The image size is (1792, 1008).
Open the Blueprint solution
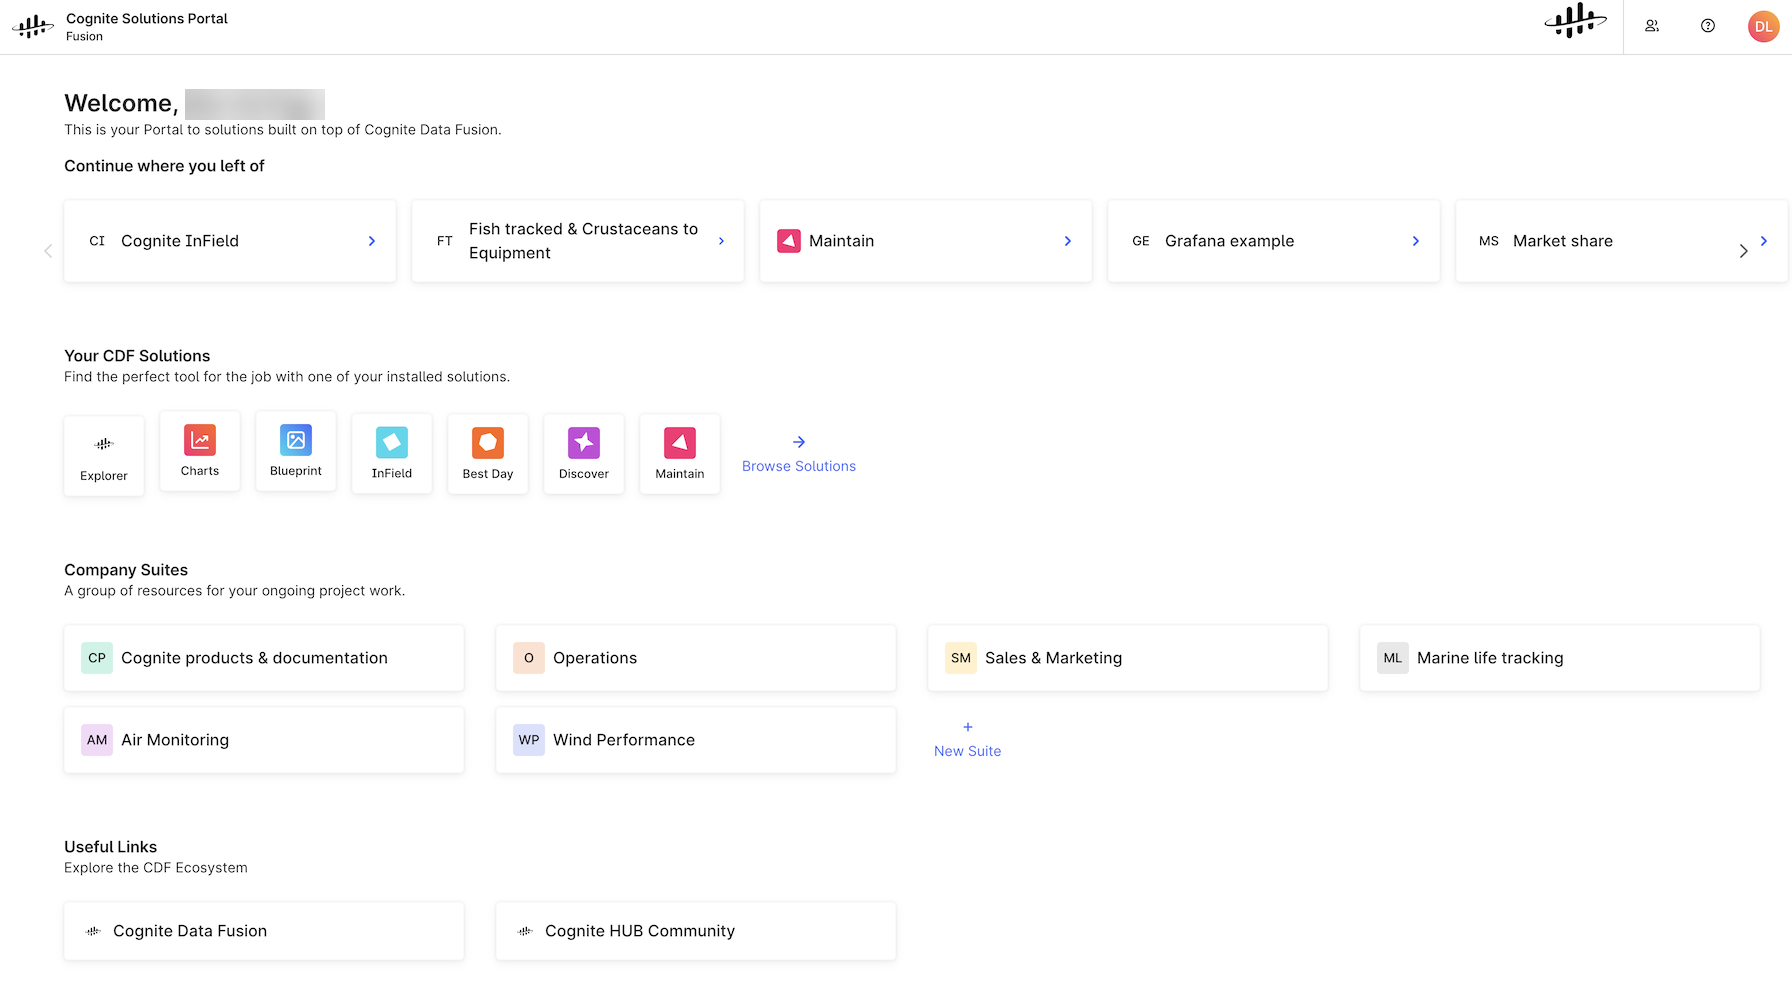296,451
